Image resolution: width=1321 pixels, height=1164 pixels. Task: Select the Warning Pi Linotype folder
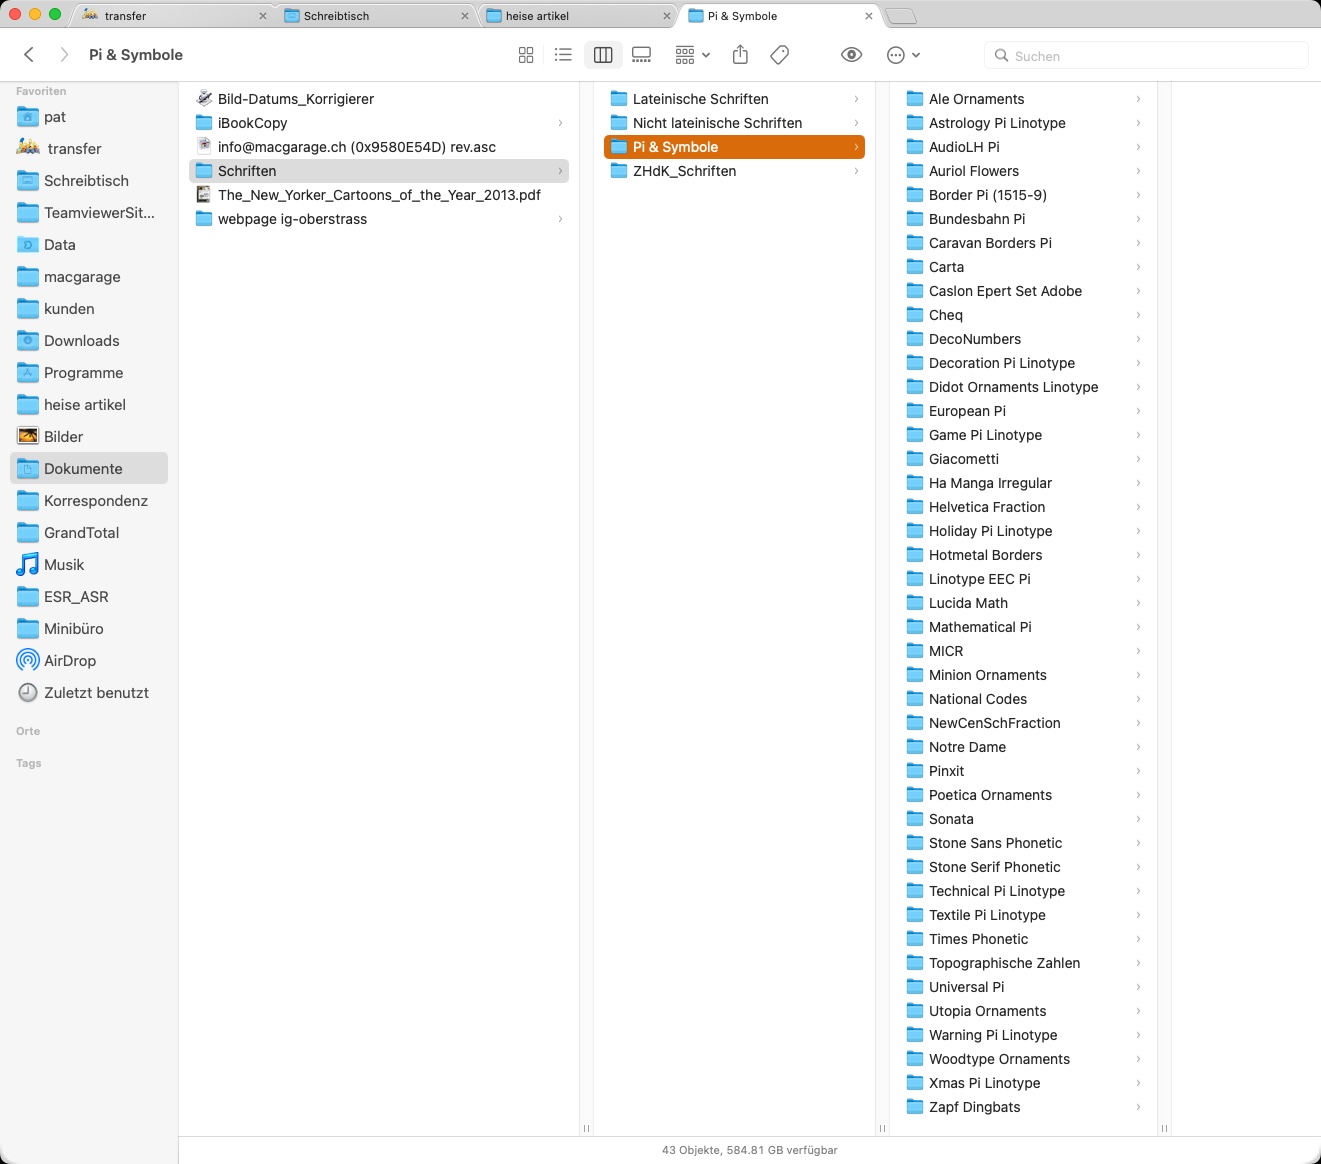(1024, 1035)
